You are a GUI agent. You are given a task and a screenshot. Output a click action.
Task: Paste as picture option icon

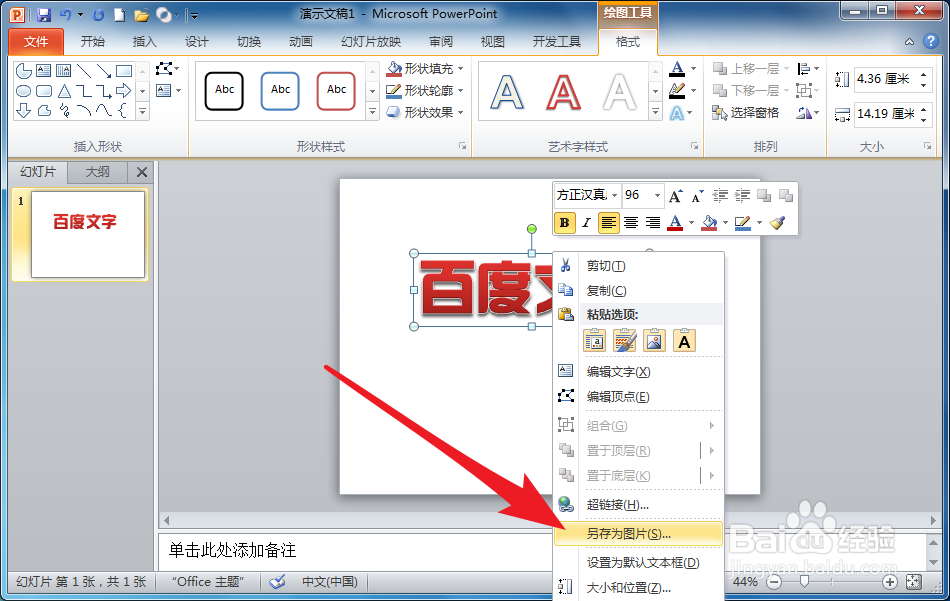coord(654,340)
